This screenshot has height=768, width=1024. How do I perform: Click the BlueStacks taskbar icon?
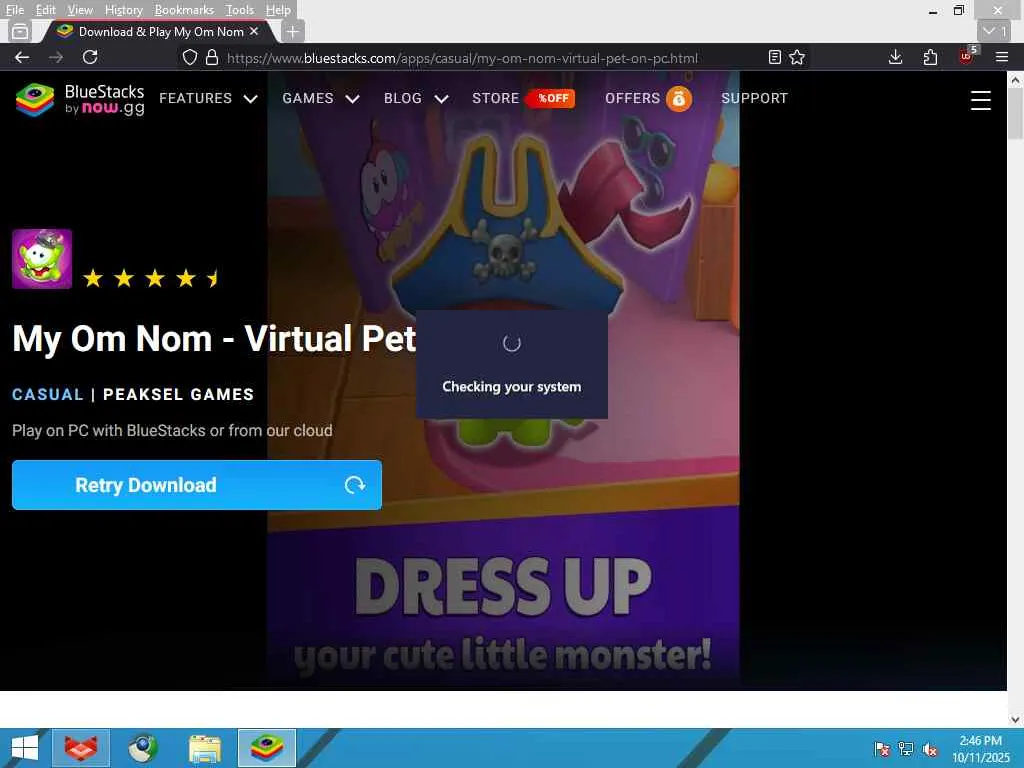(267, 748)
